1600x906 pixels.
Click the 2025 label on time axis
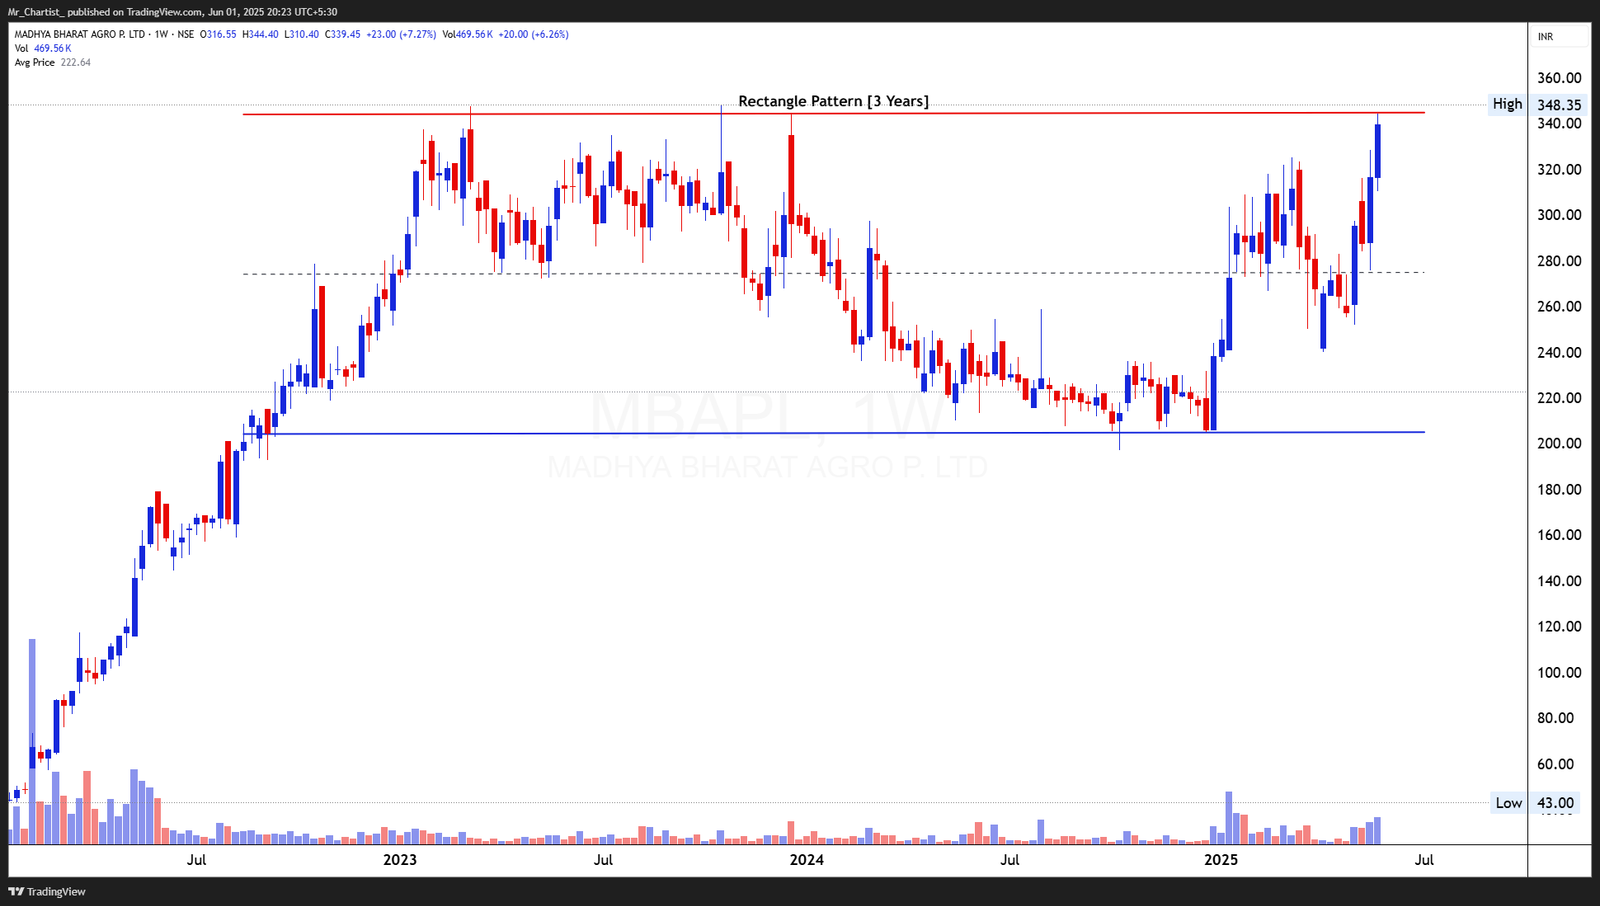(x=1221, y=860)
